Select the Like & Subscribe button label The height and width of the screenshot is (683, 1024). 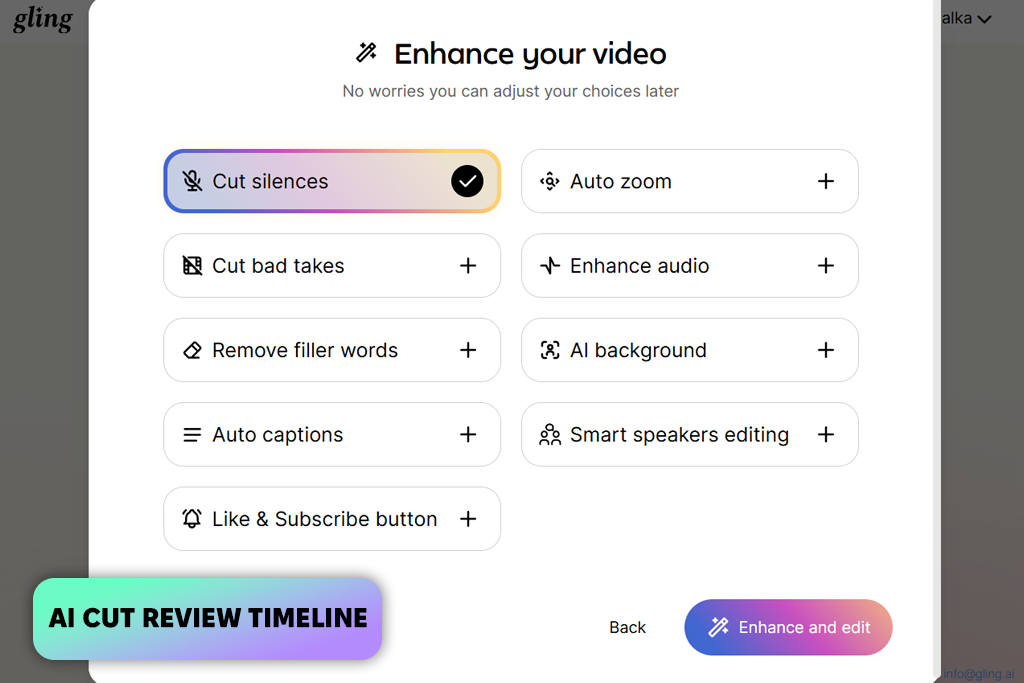click(325, 519)
